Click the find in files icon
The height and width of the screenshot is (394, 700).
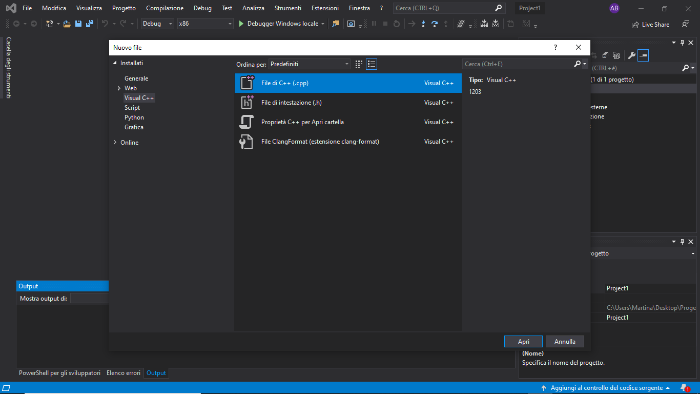click(335, 24)
